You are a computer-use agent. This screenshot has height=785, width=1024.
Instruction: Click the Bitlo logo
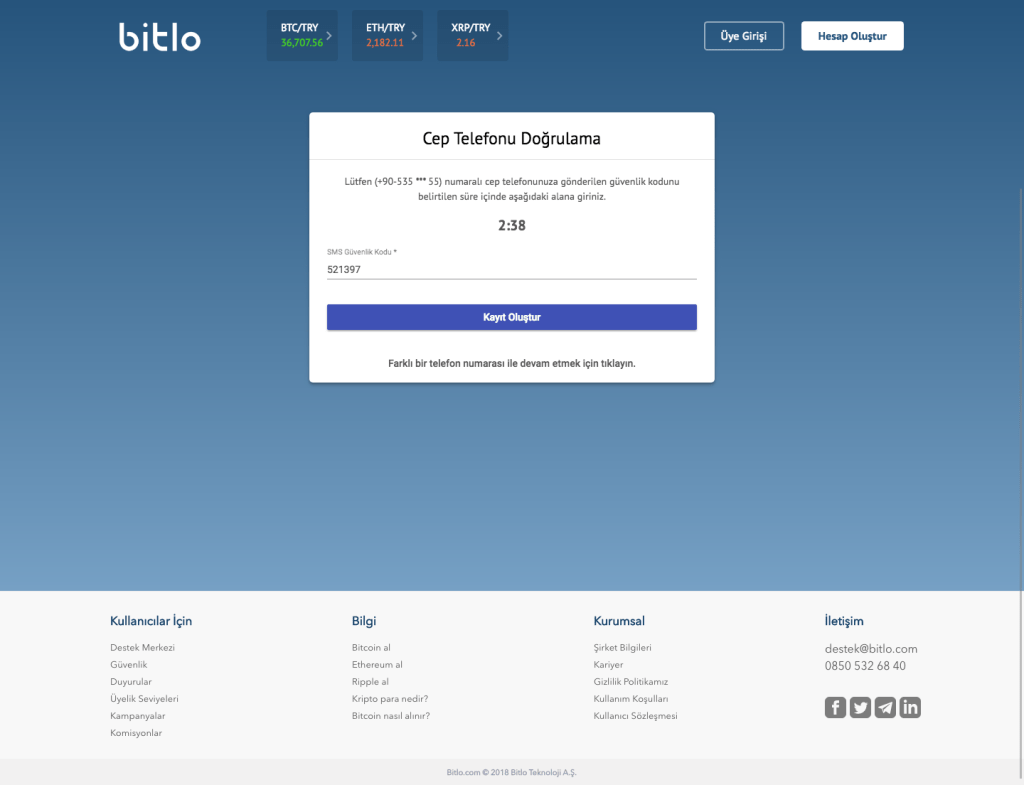pyautogui.click(x=160, y=37)
